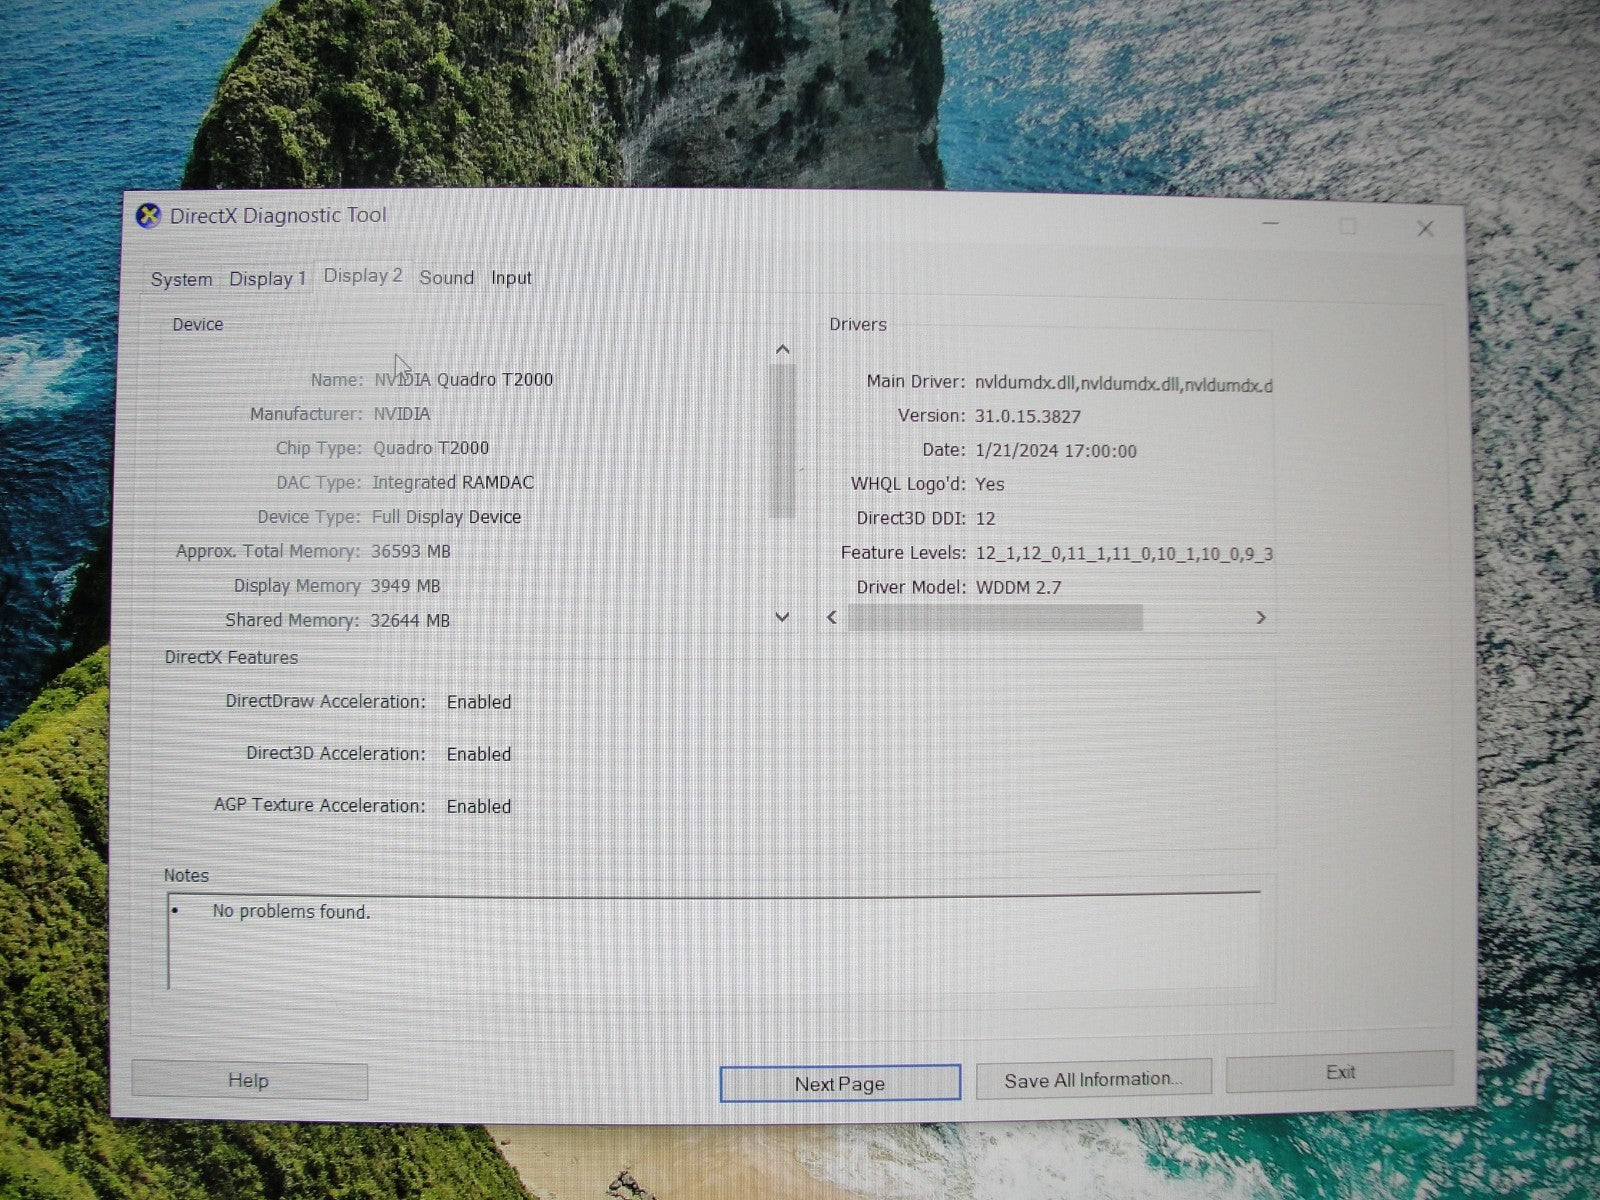Open the Display 1 tab
Screen dimensions: 1600x1200
(267, 279)
